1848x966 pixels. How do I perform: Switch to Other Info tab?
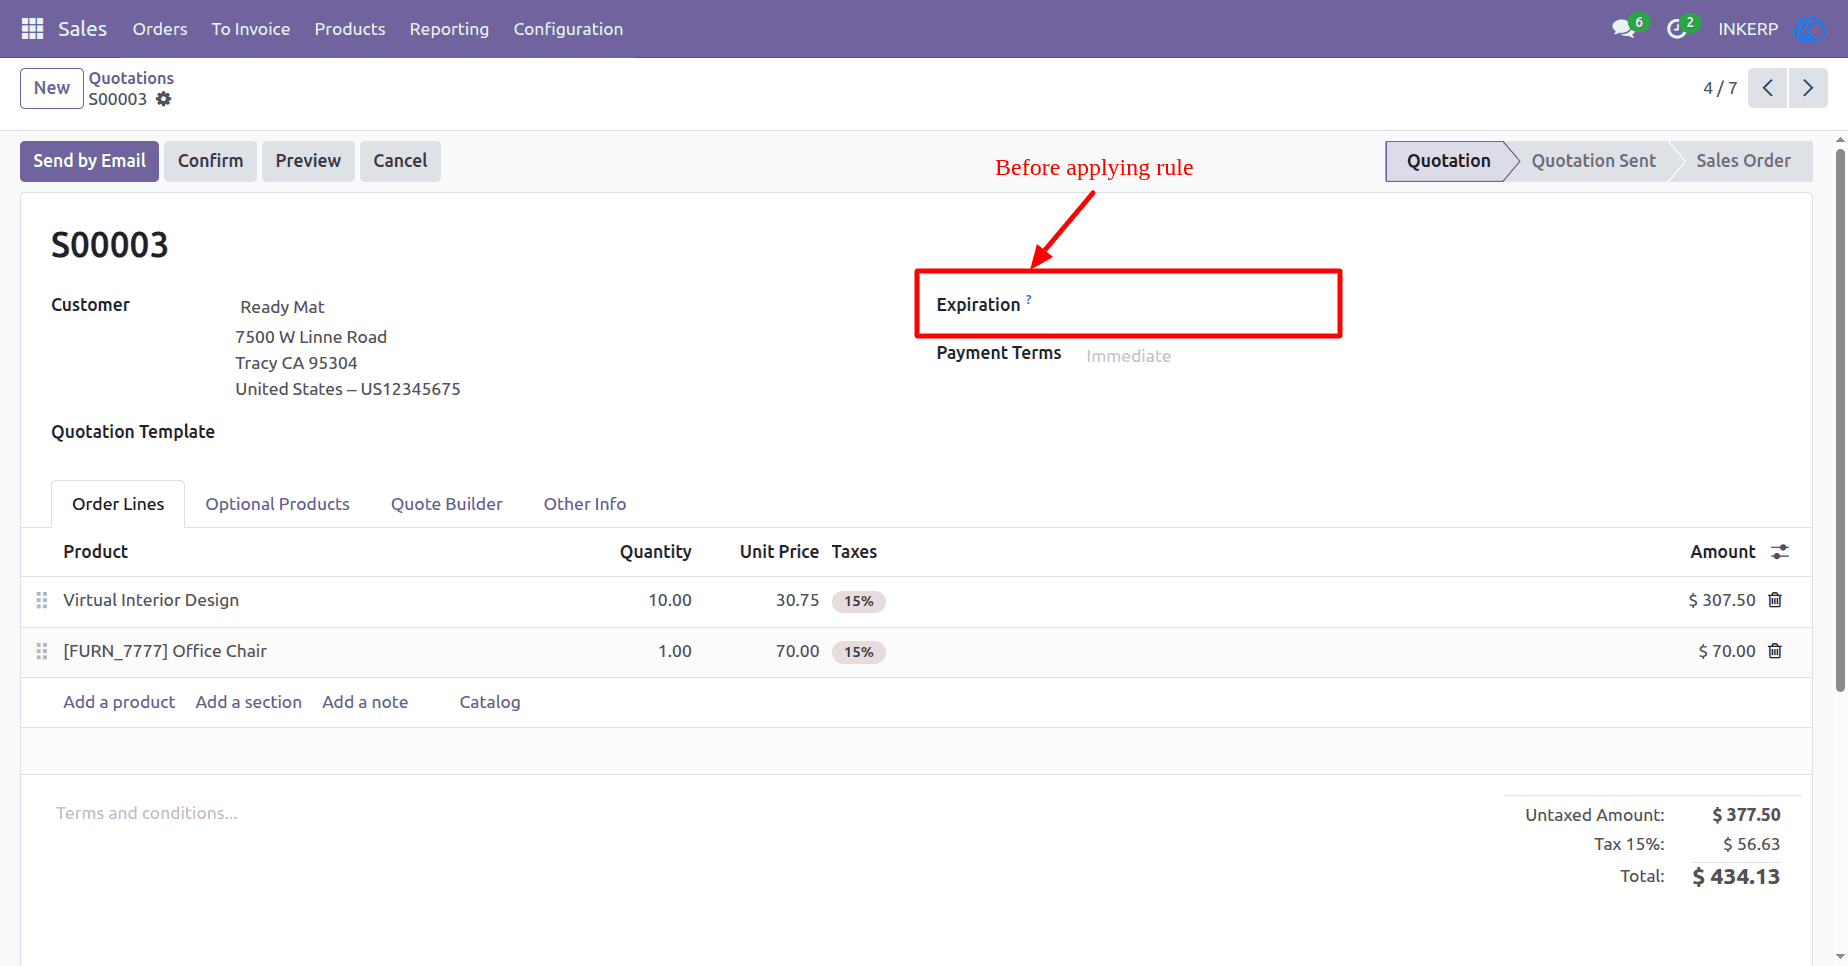pos(585,504)
